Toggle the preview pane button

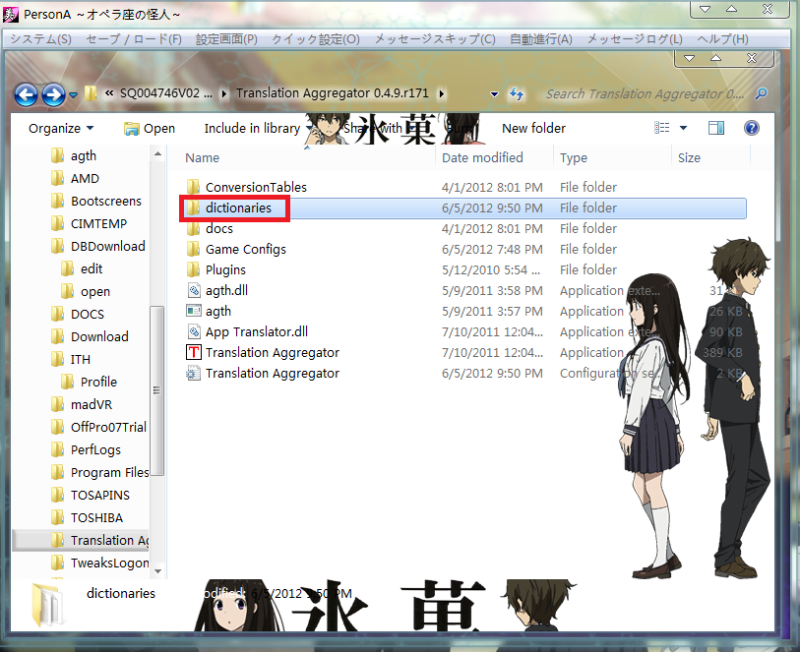[x=716, y=128]
